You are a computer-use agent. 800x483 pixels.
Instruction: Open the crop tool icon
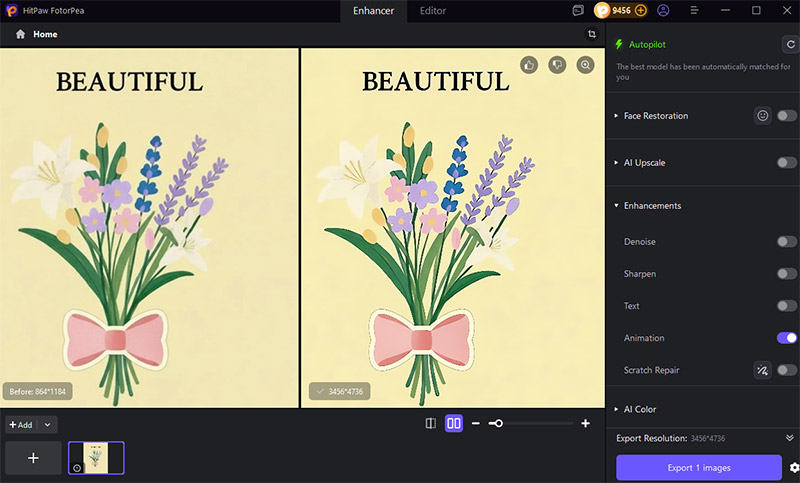[592, 34]
